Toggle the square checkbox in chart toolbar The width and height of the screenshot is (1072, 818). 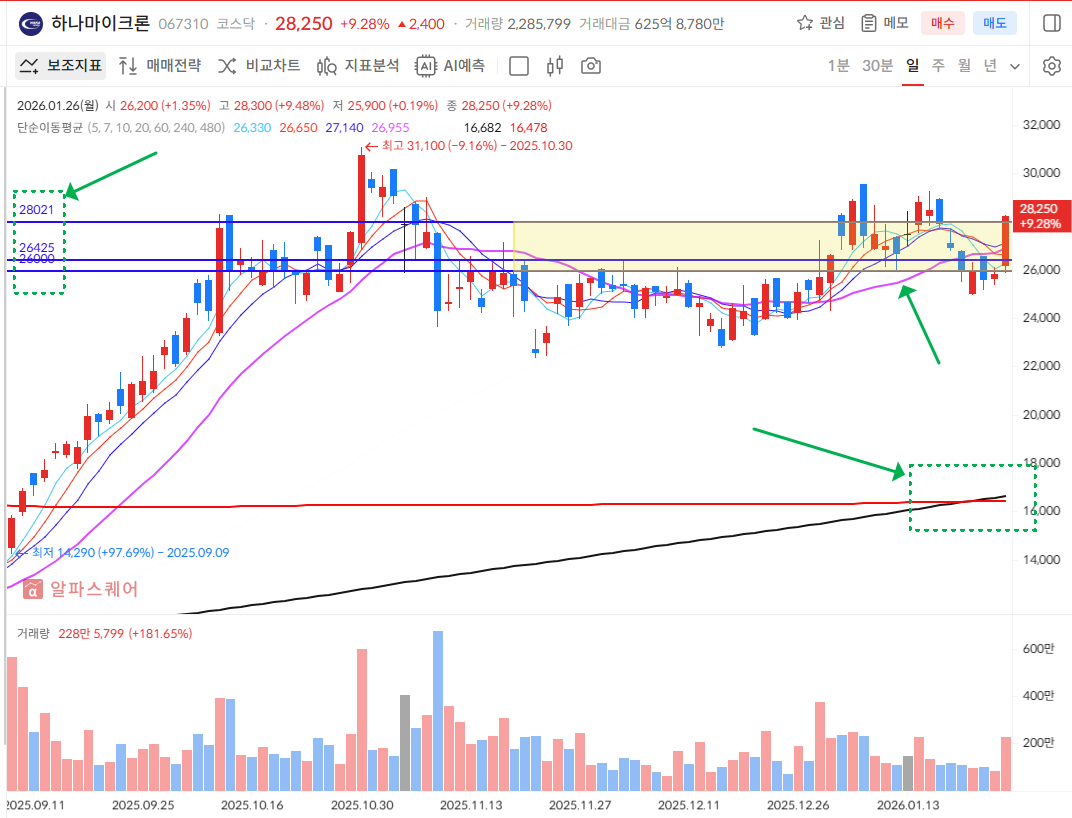(519, 66)
